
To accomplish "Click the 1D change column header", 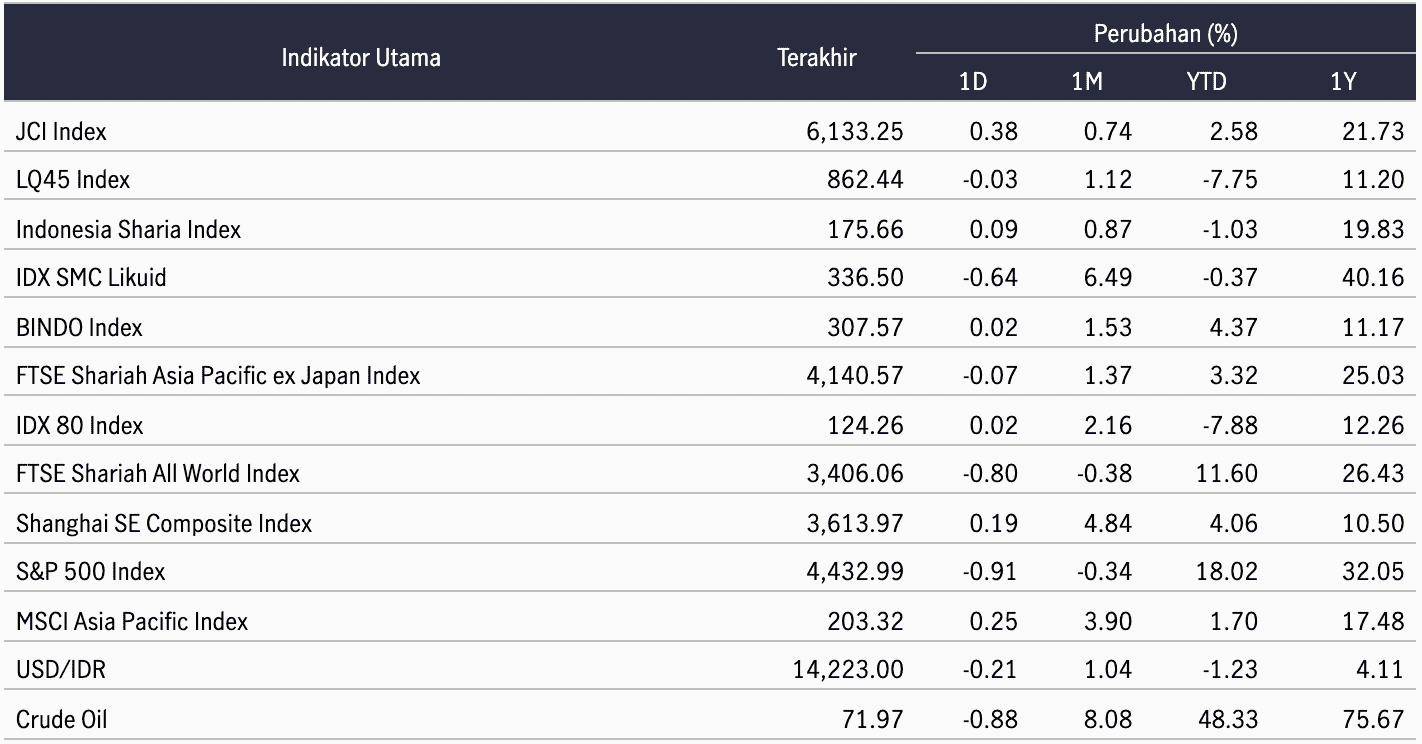I will (x=973, y=82).
